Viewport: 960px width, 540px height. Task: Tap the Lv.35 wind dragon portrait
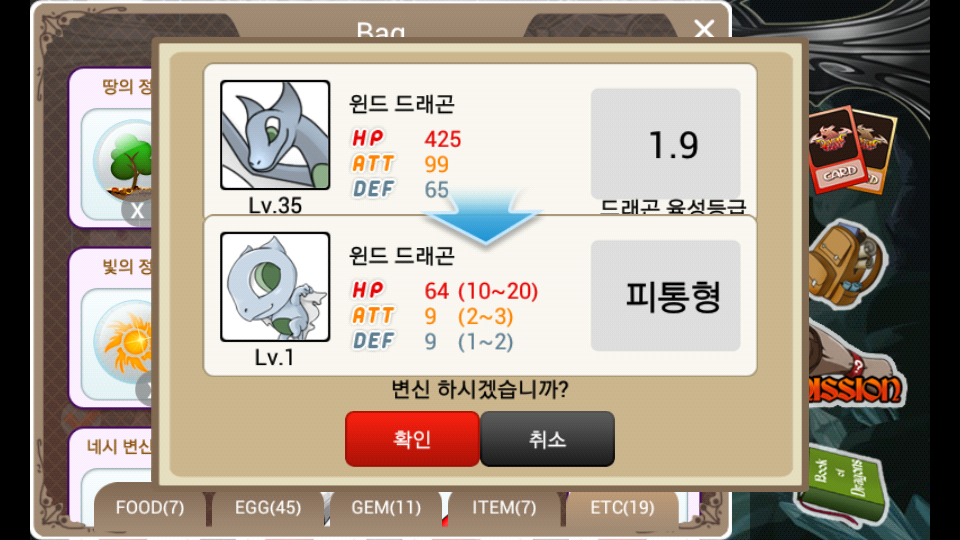point(275,135)
